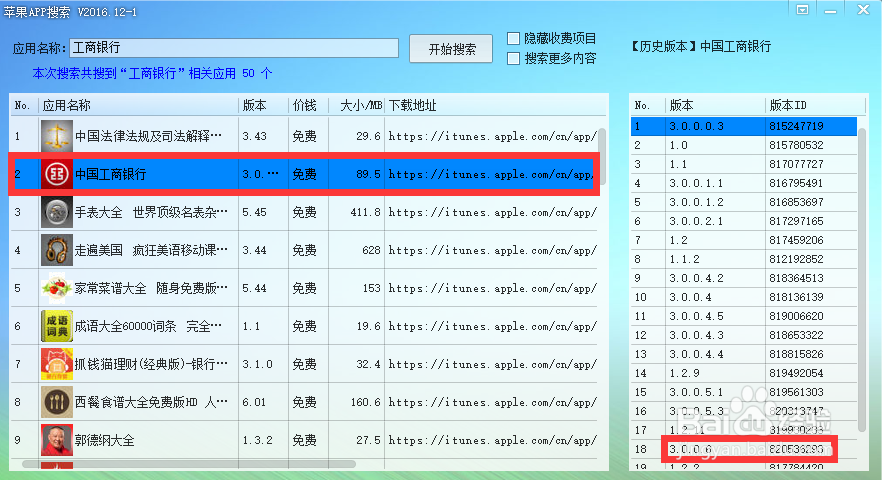The width and height of the screenshot is (882, 480).
Task: Click the 抓钱猫理财 app icon
Action: tap(57, 364)
